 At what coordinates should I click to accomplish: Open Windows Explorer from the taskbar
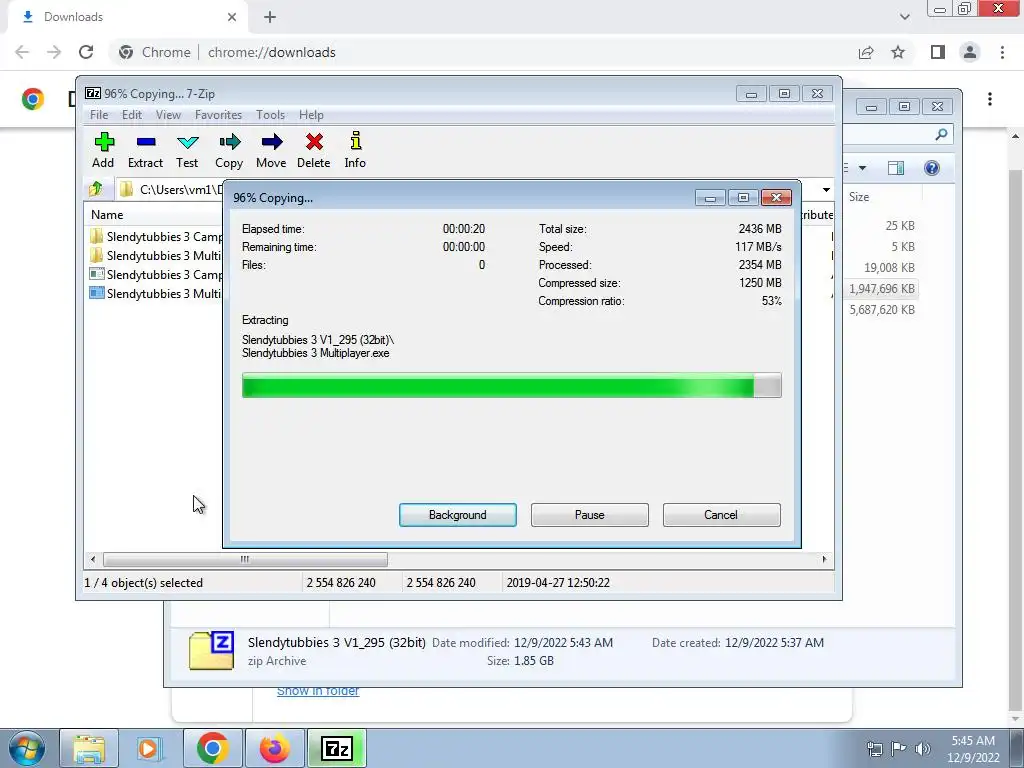click(x=89, y=748)
